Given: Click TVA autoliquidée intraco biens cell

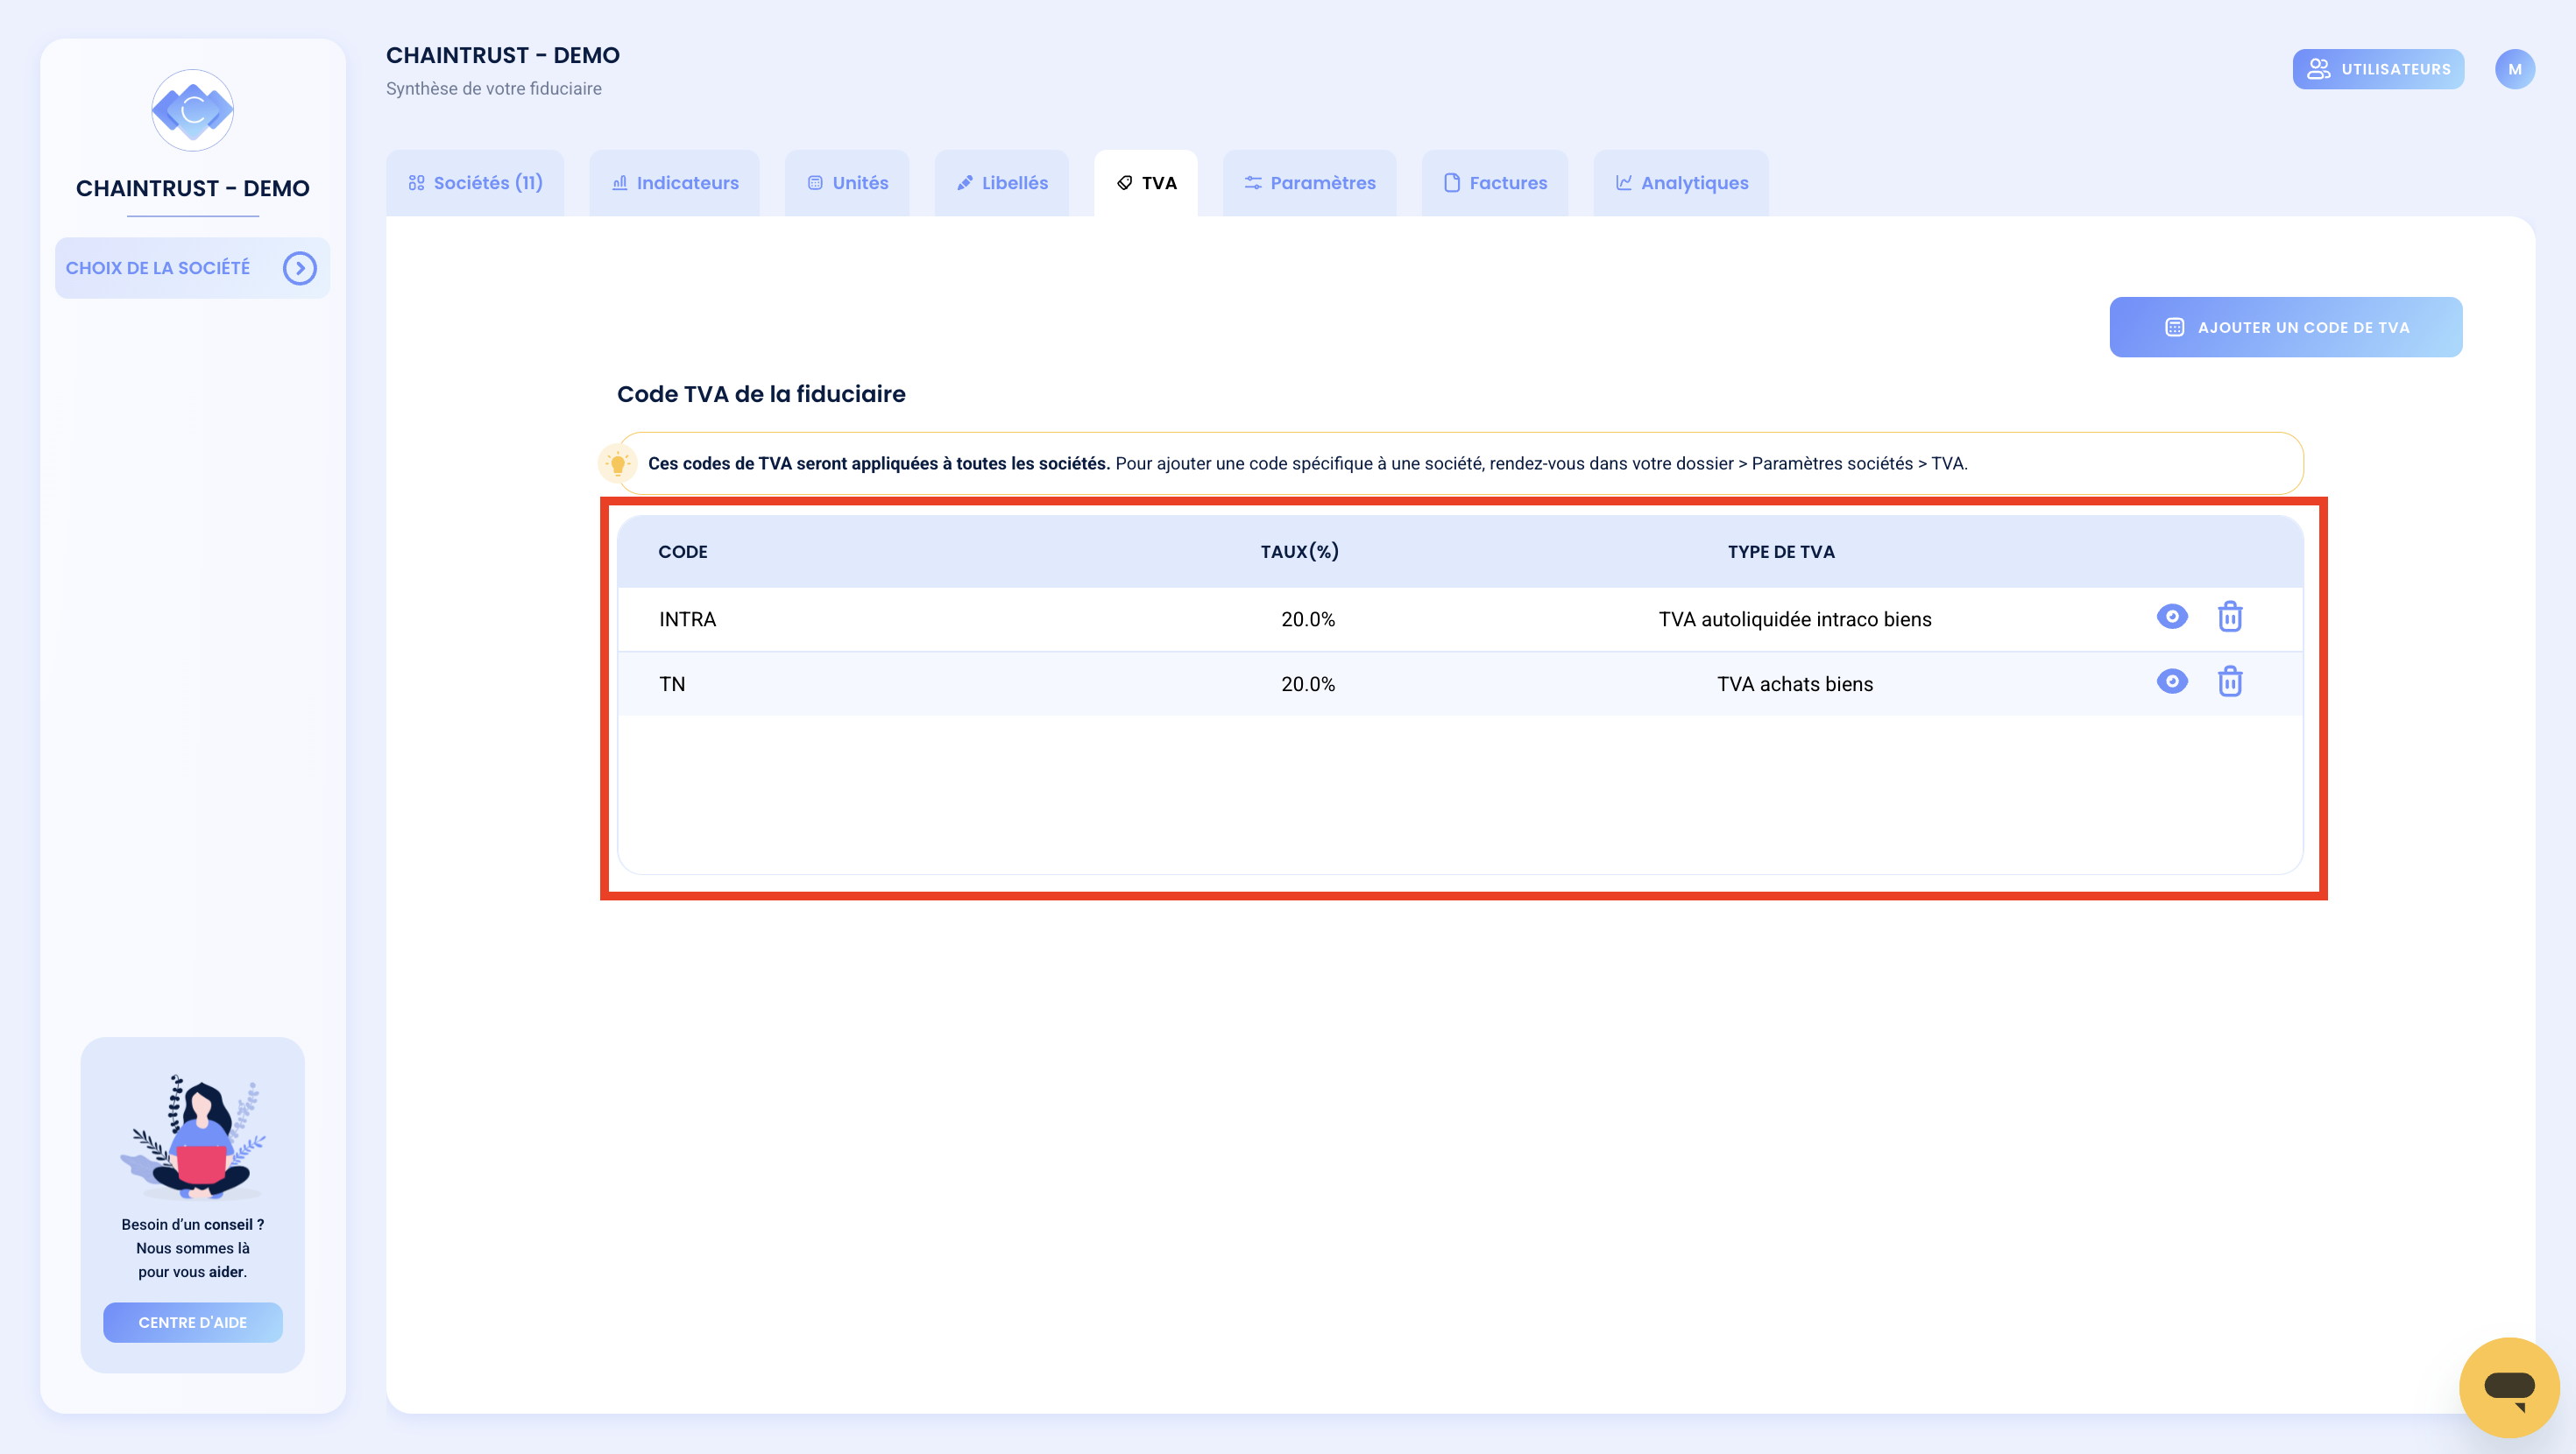Looking at the screenshot, I should pos(1795,619).
